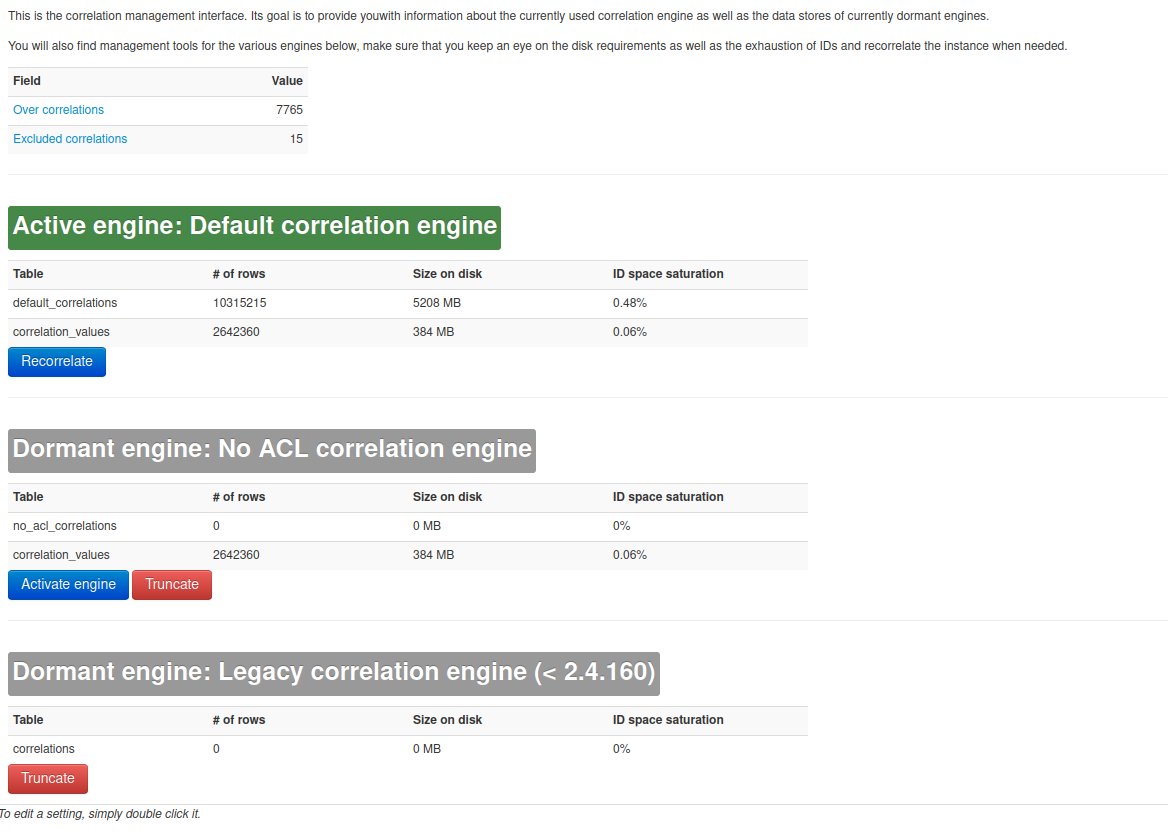Click 0% saturation in Legacy correlations row
1168x839 pixels.
tap(621, 748)
